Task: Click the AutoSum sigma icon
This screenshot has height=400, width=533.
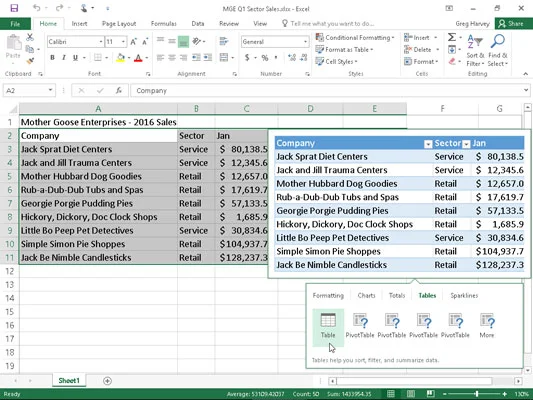Action: (451, 37)
